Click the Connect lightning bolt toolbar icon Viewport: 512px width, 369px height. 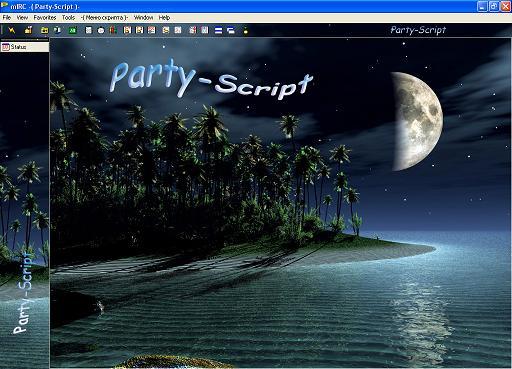[12, 30]
